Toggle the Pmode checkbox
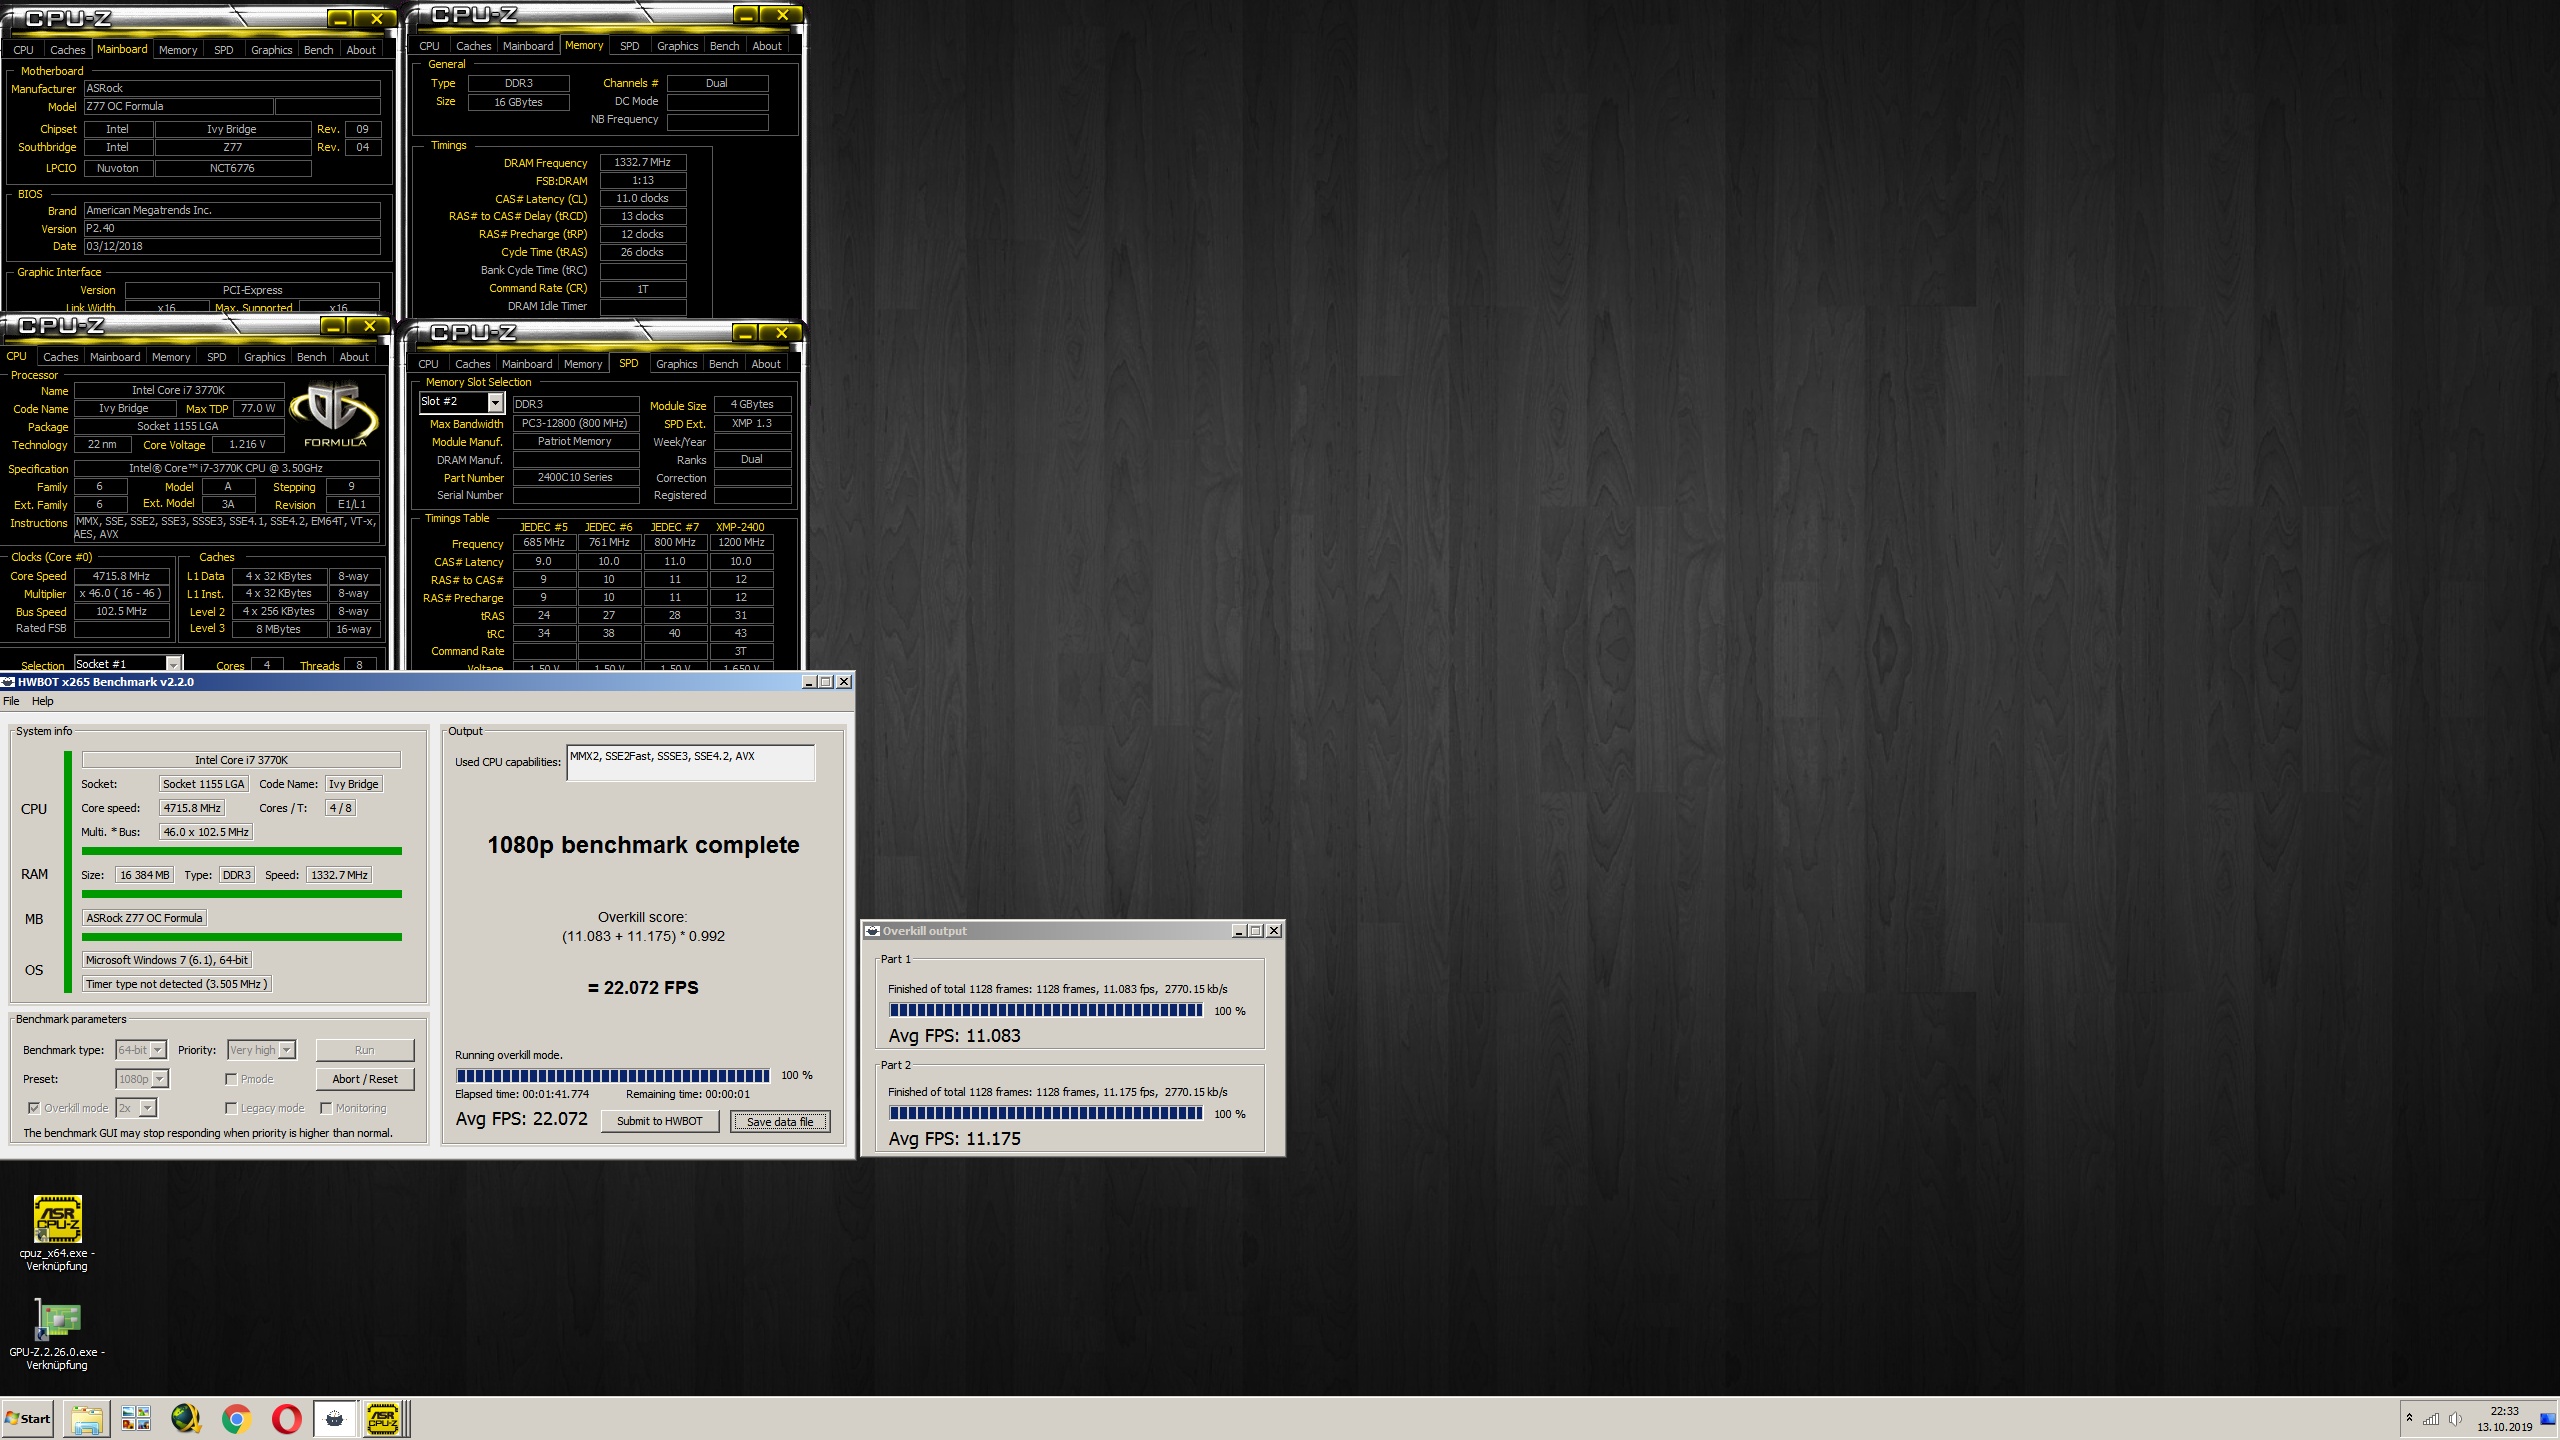 [x=231, y=1079]
